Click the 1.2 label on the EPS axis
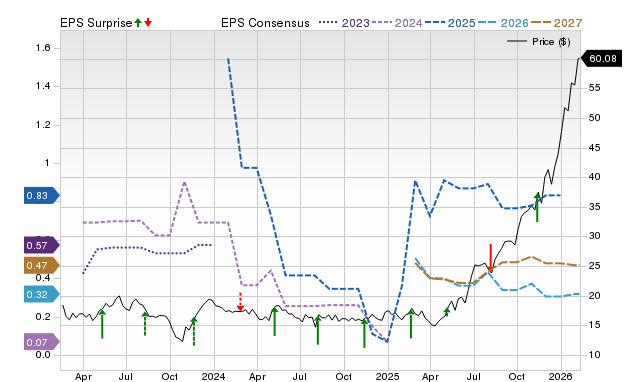The height and width of the screenshot is (382, 640). point(43,125)
